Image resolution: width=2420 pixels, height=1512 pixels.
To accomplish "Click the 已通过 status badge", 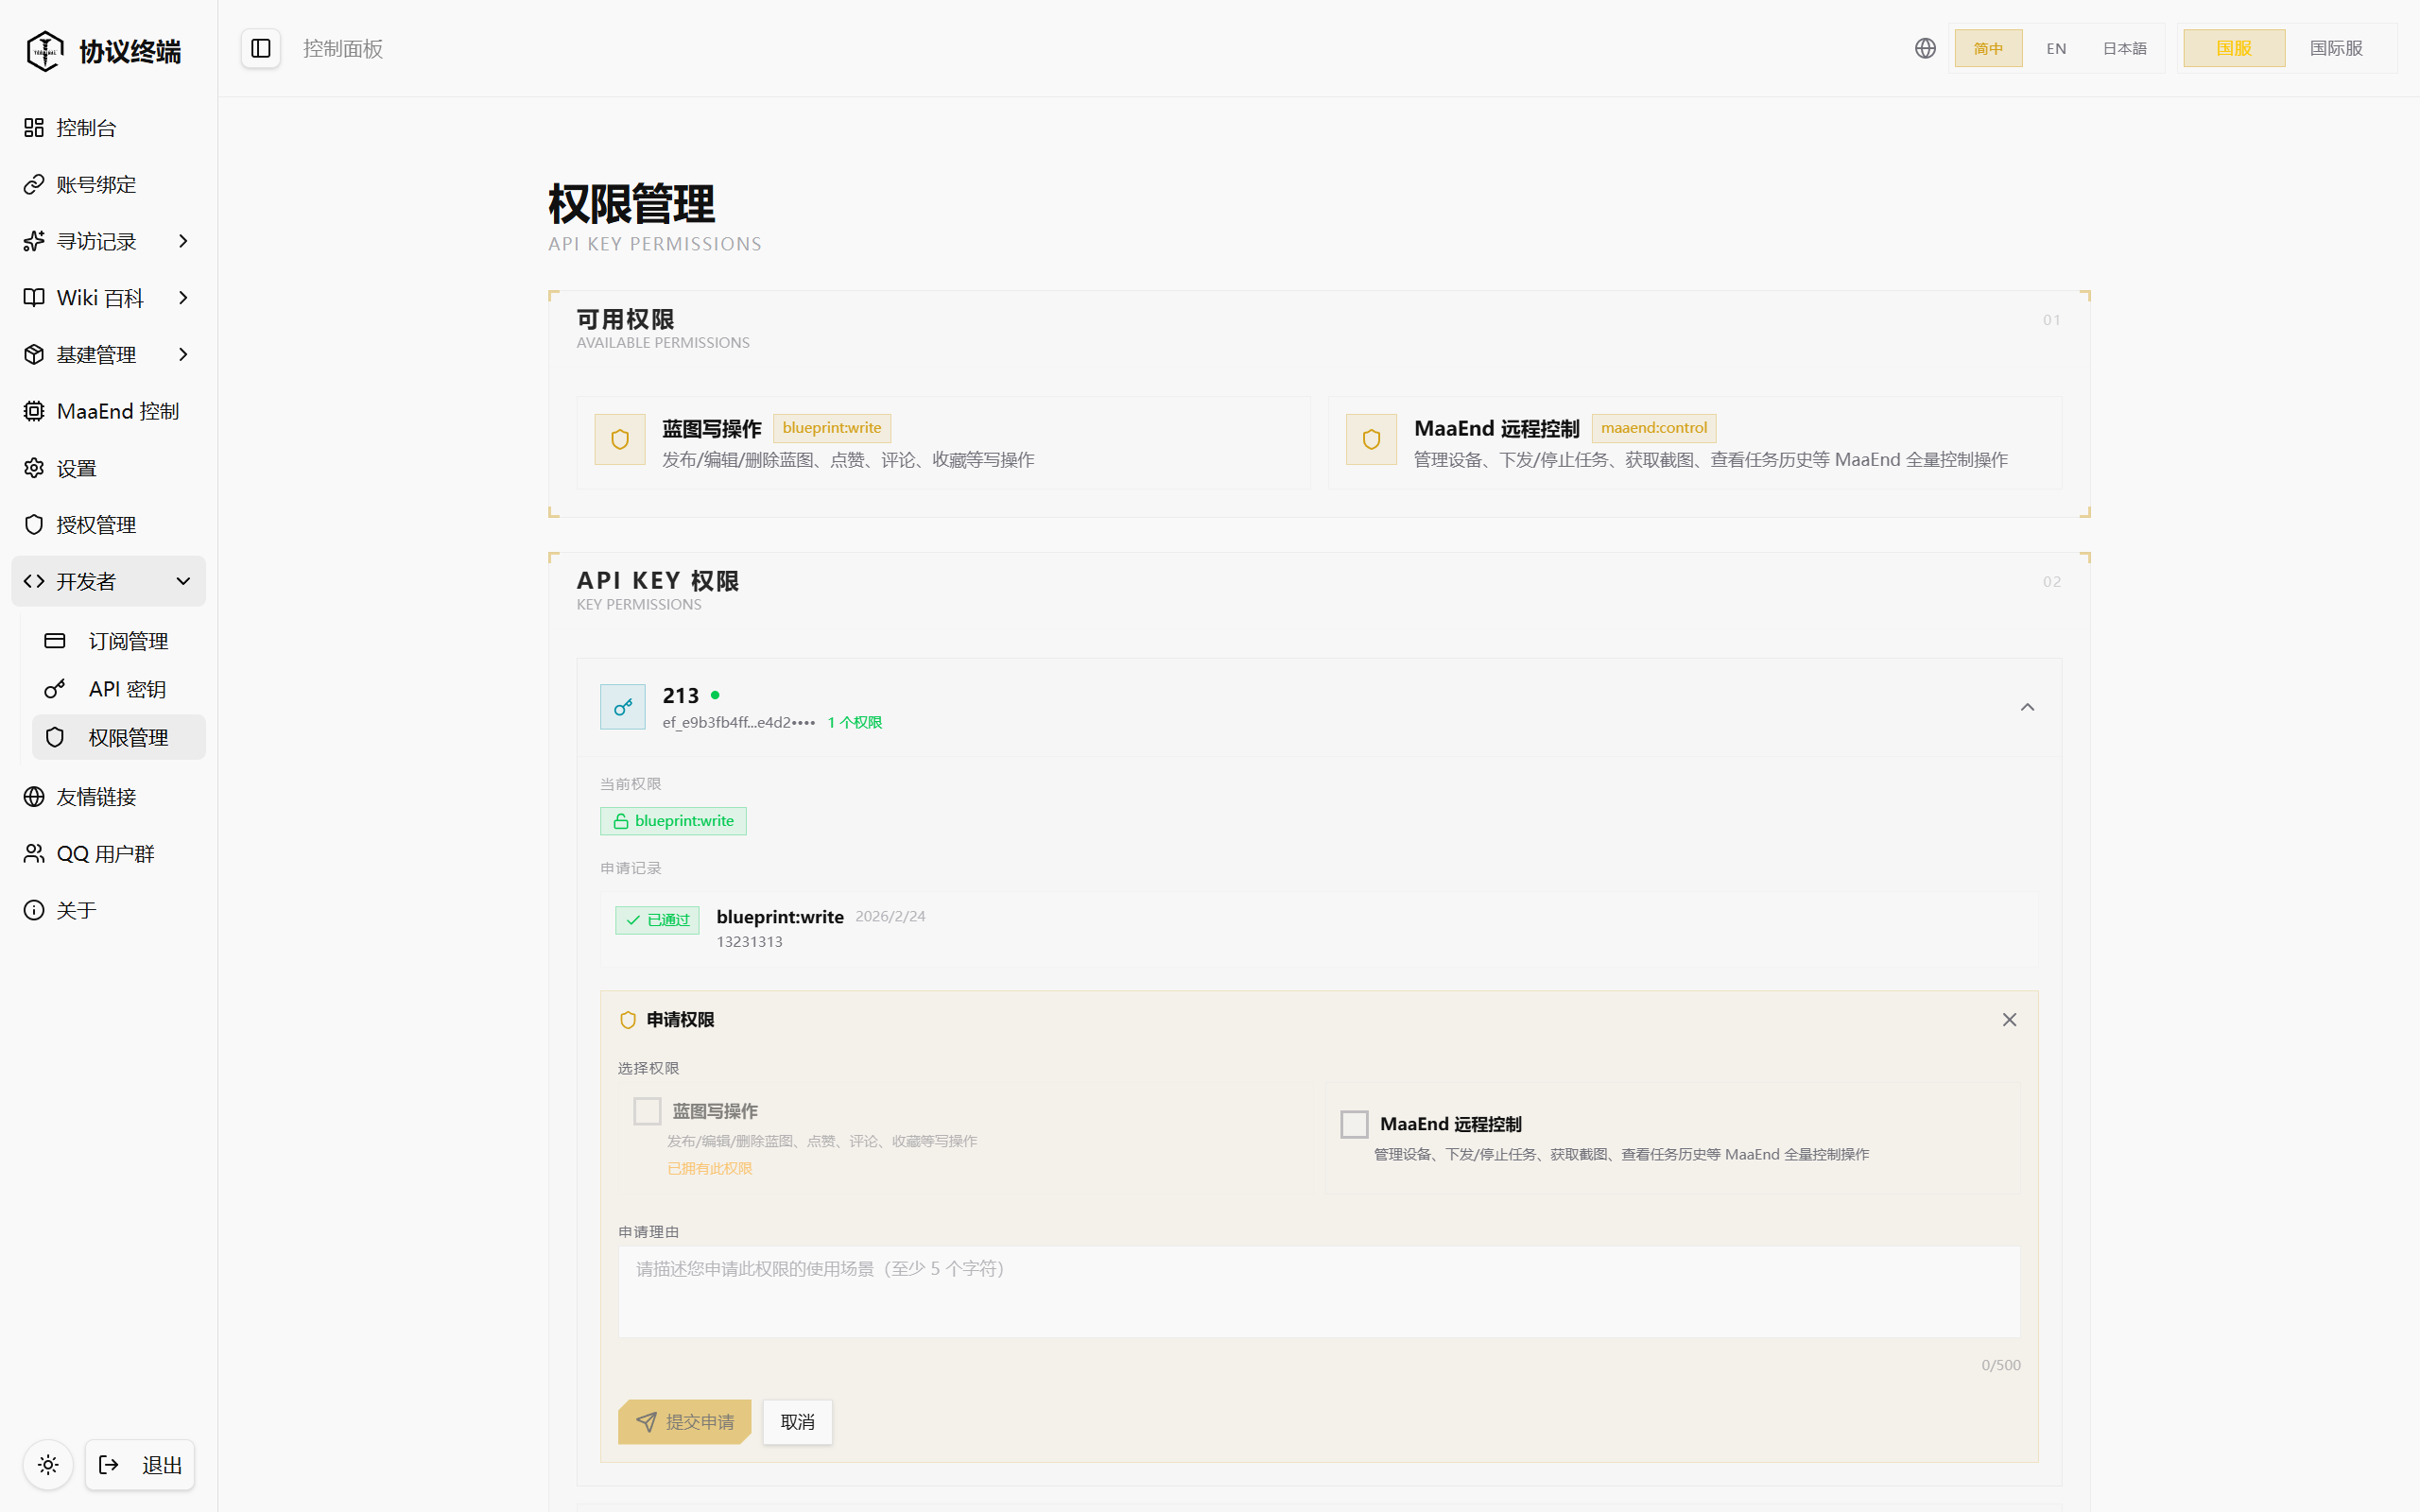I will [x=657, y=920].
